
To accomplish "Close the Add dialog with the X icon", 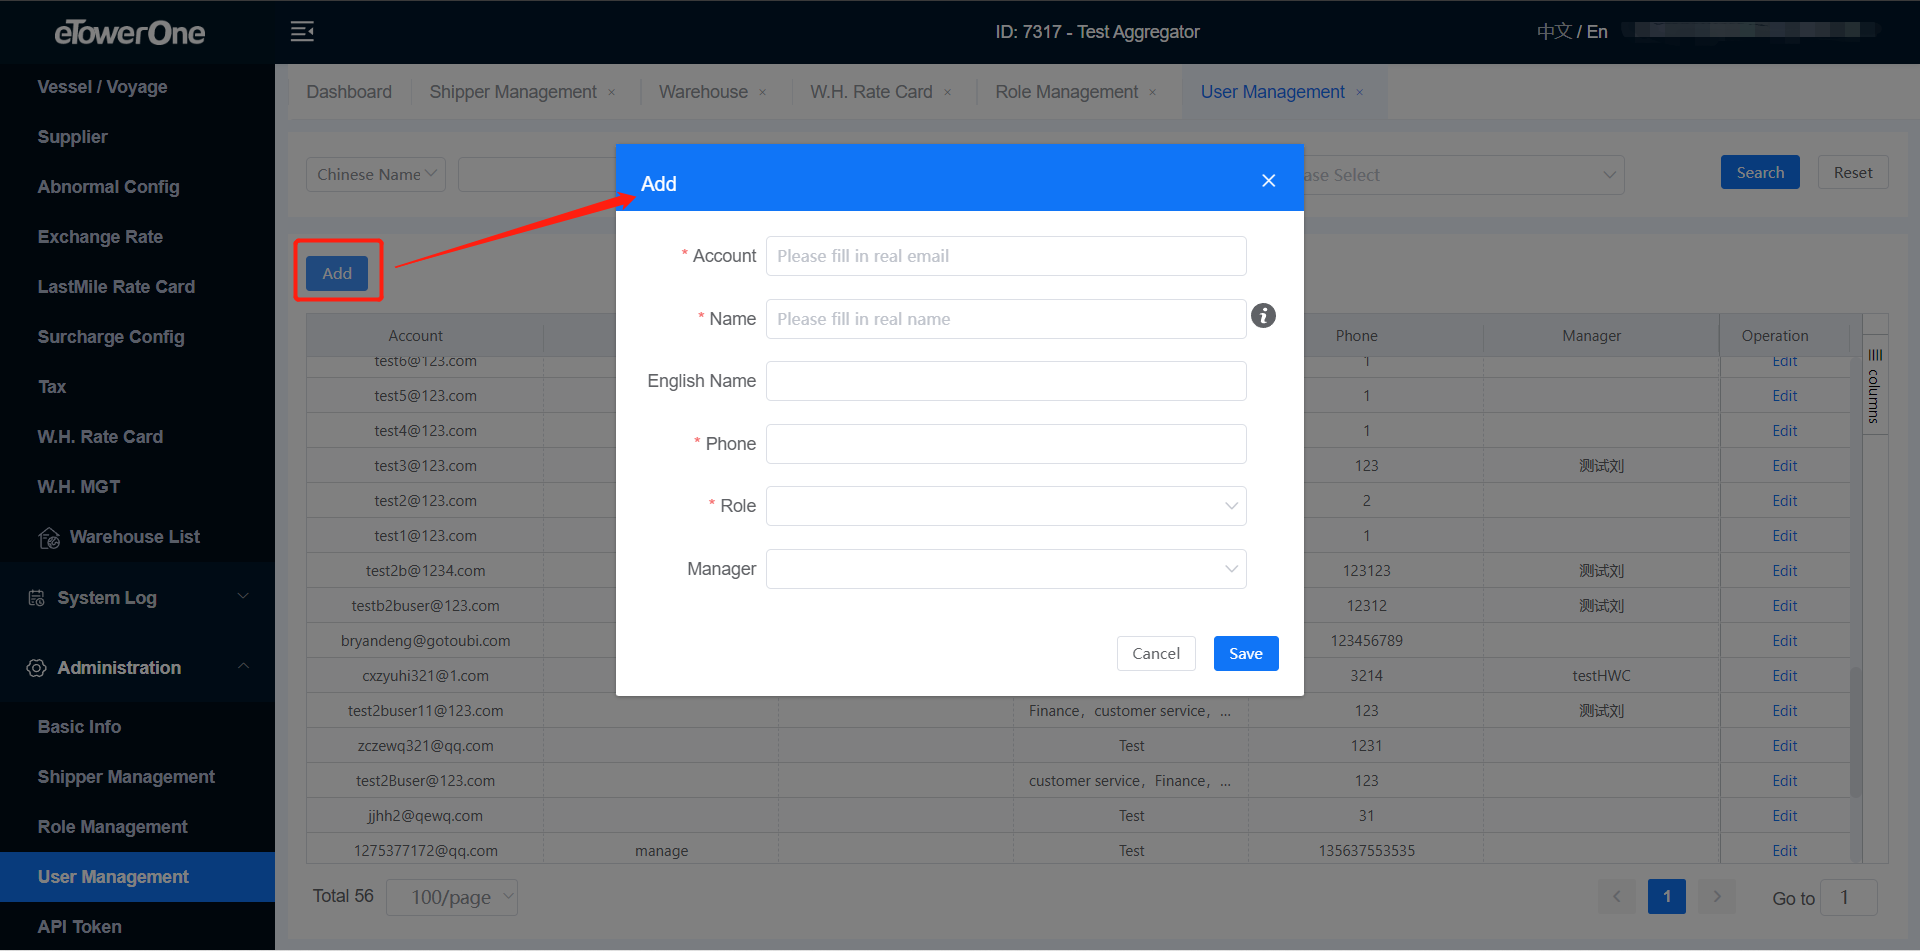I will tap(1268, 181).
